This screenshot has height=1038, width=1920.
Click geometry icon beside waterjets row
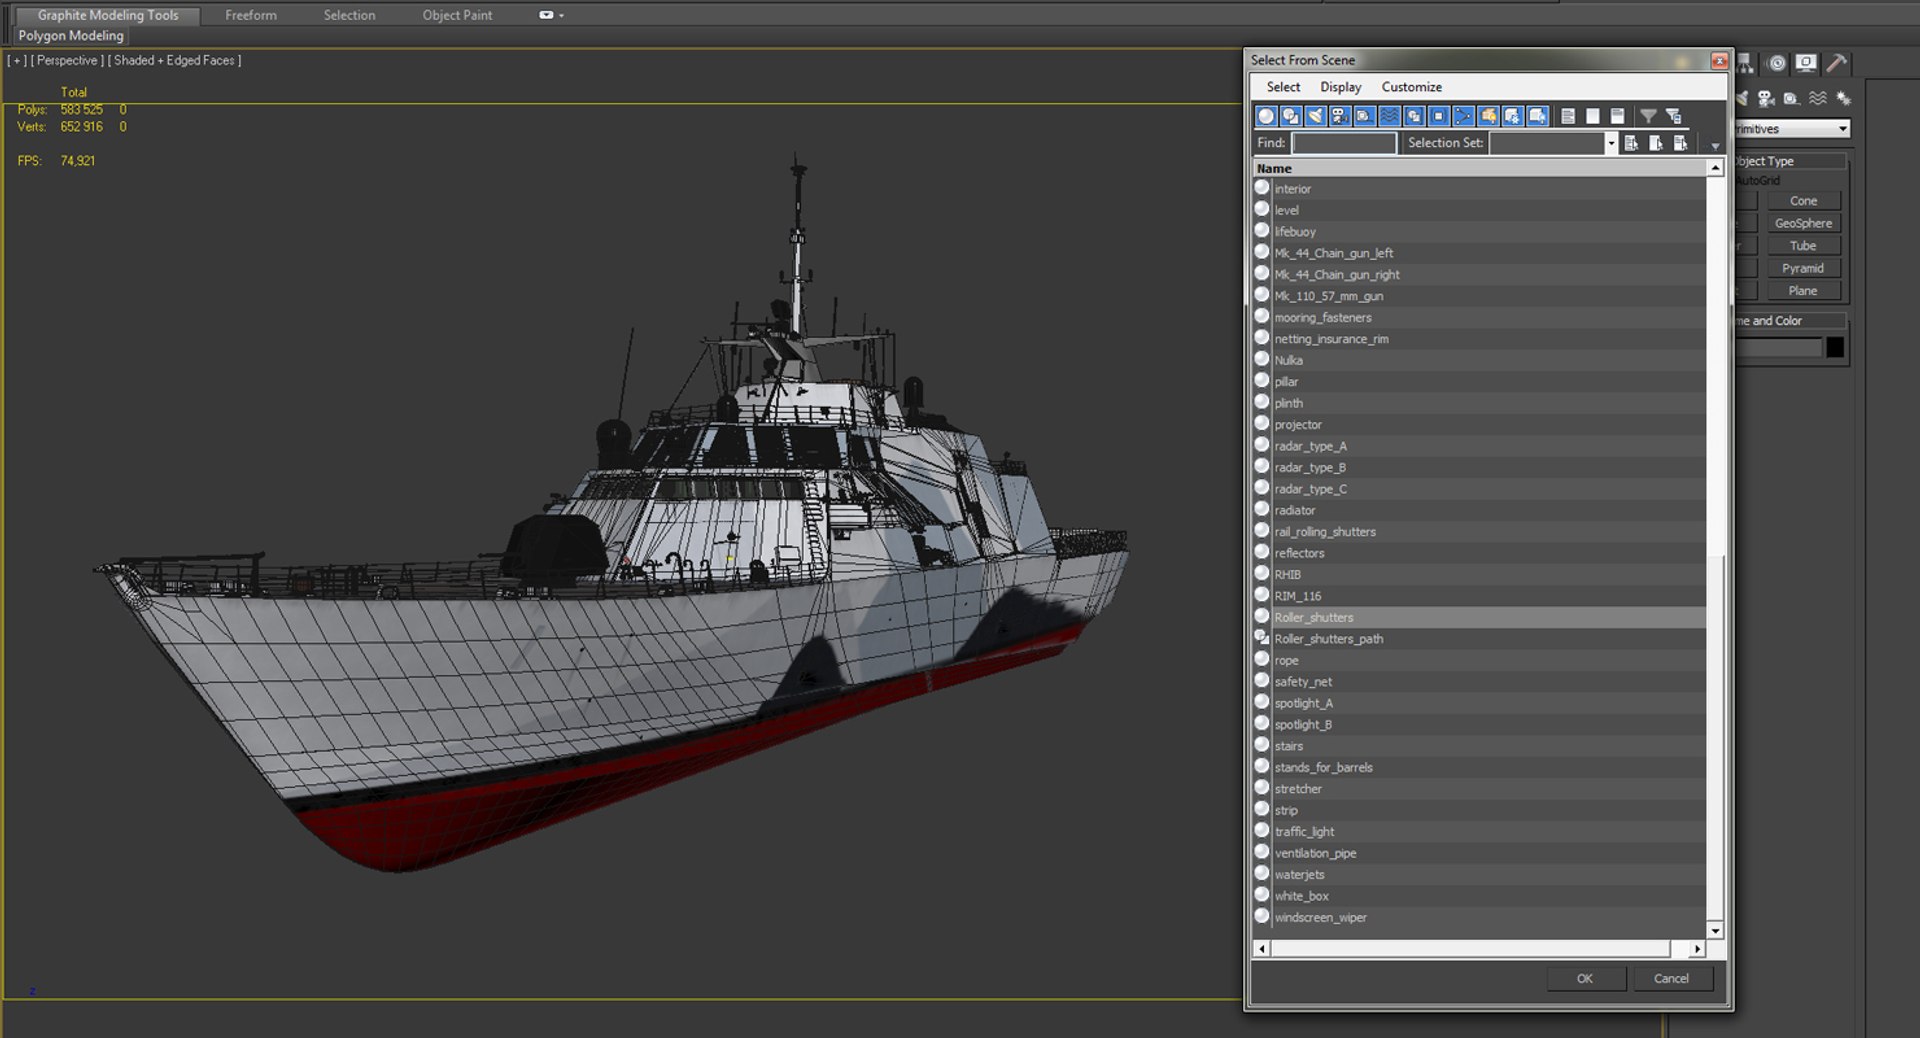[1262, 874]
